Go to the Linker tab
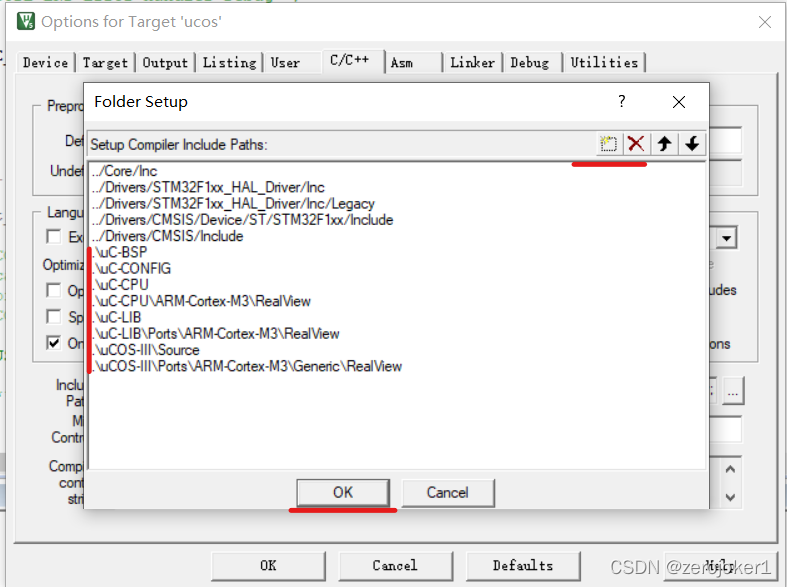787x587 pixels. (472, 63)
